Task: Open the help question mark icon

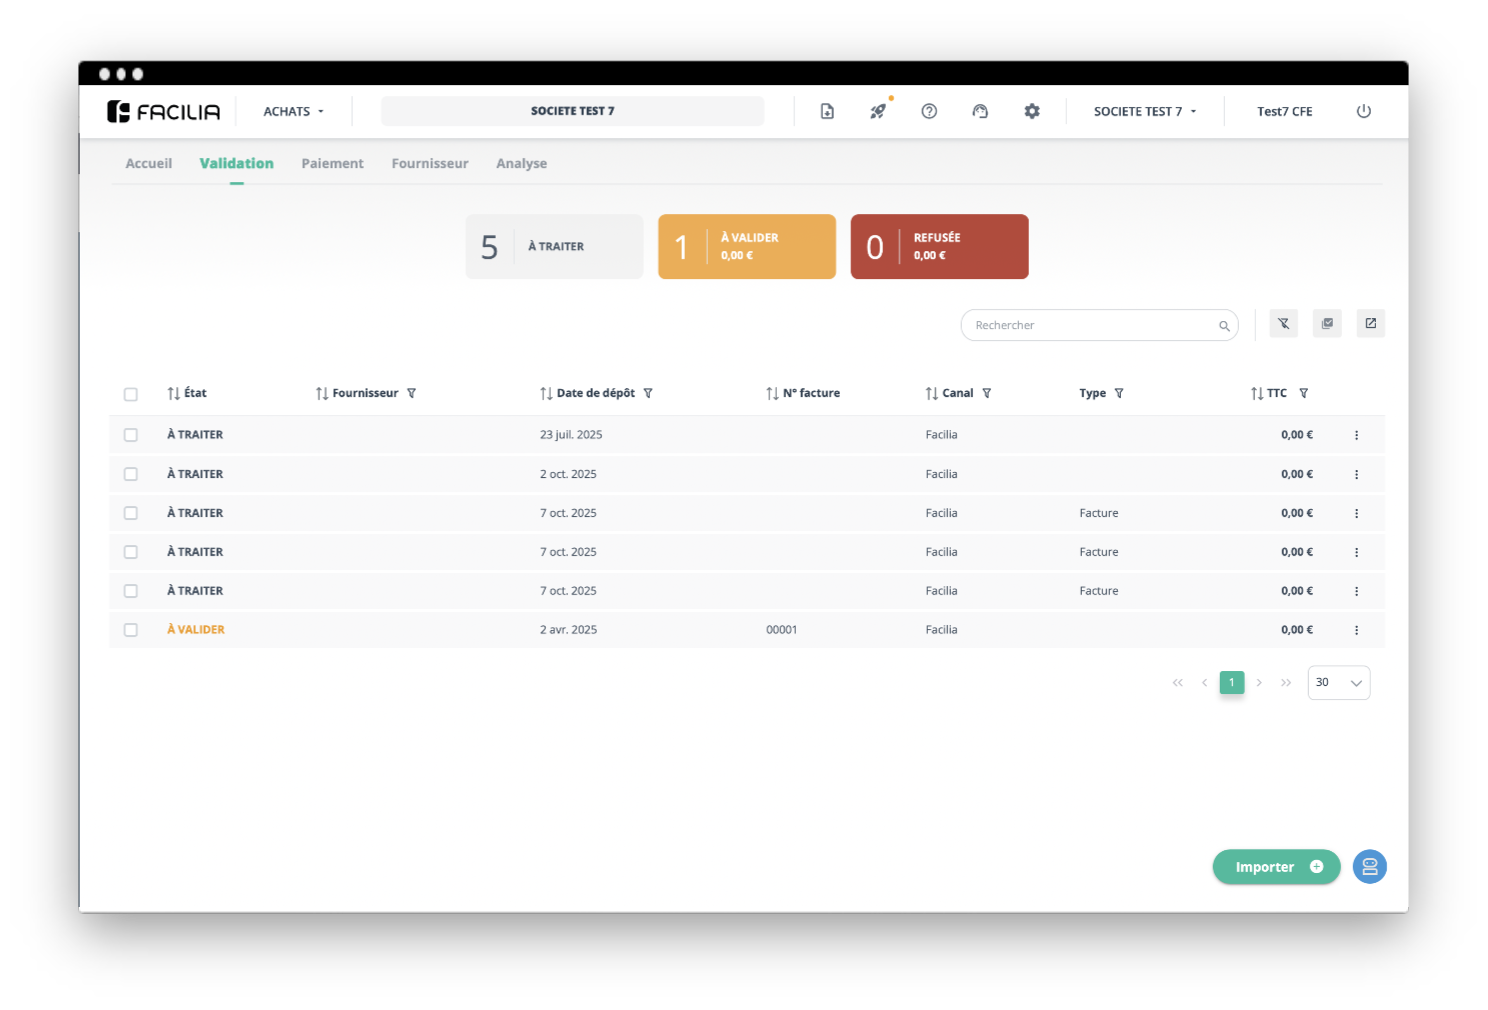Action: (929, 111)
